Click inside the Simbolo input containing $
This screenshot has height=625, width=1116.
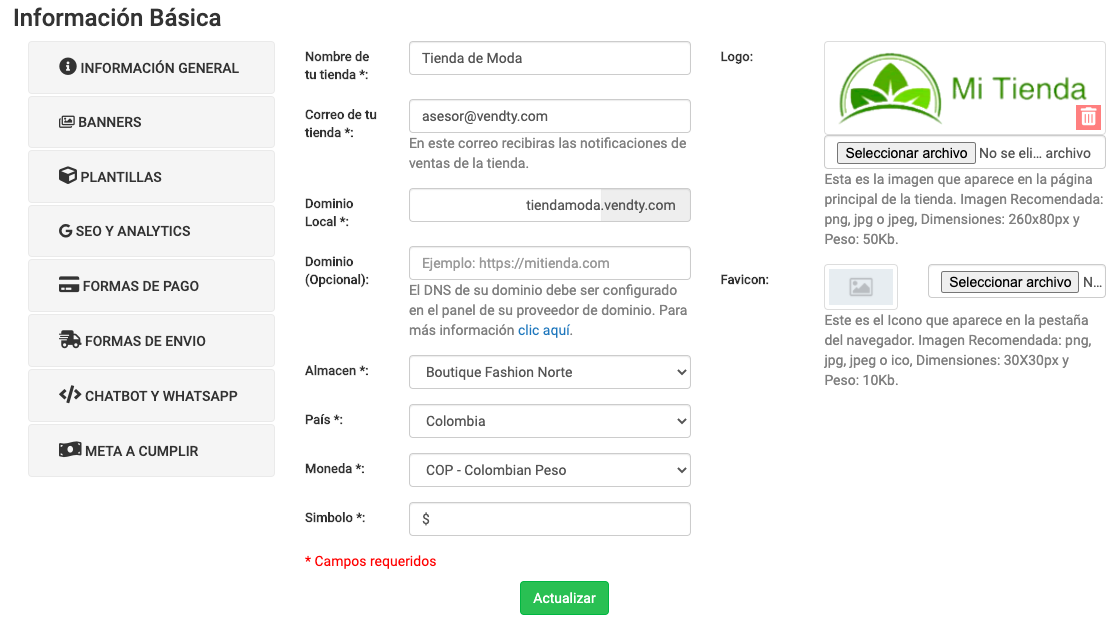[x=549, y=519]
